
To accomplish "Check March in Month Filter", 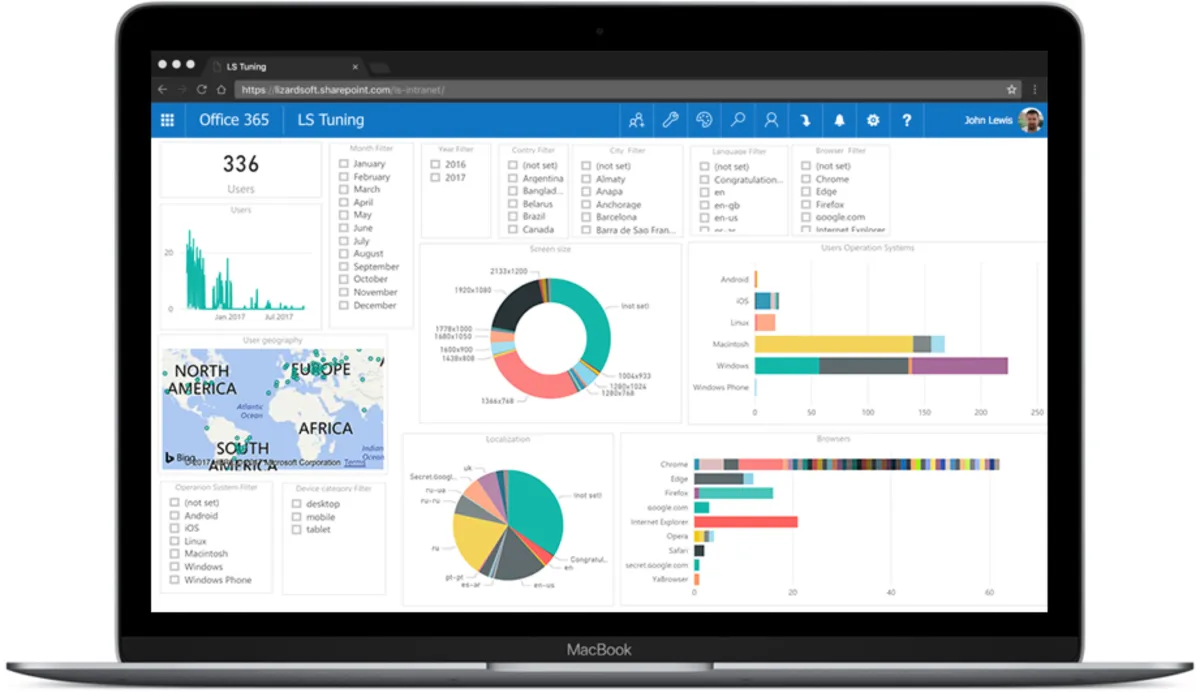I will (344, 189).
